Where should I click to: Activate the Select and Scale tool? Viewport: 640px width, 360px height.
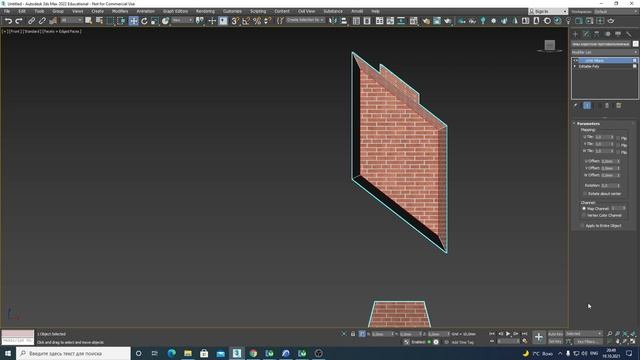coord(155,20)
